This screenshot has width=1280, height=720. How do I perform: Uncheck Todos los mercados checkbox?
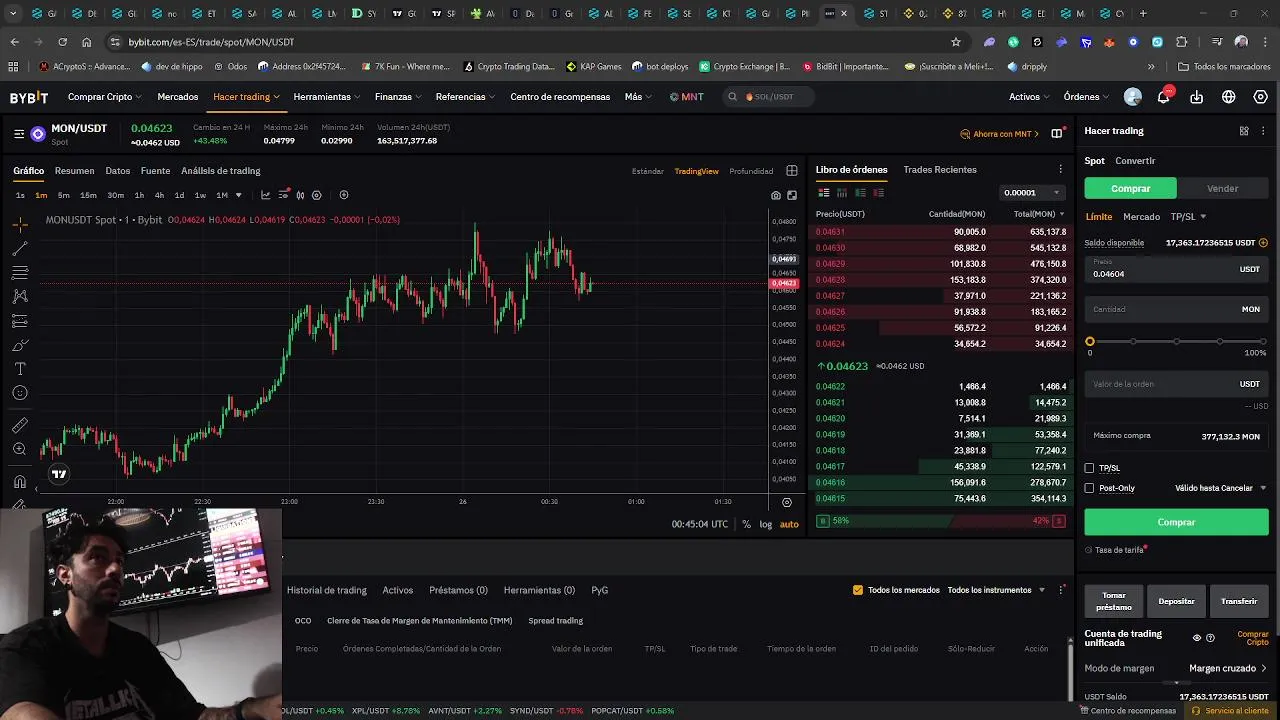coord(858,590)
